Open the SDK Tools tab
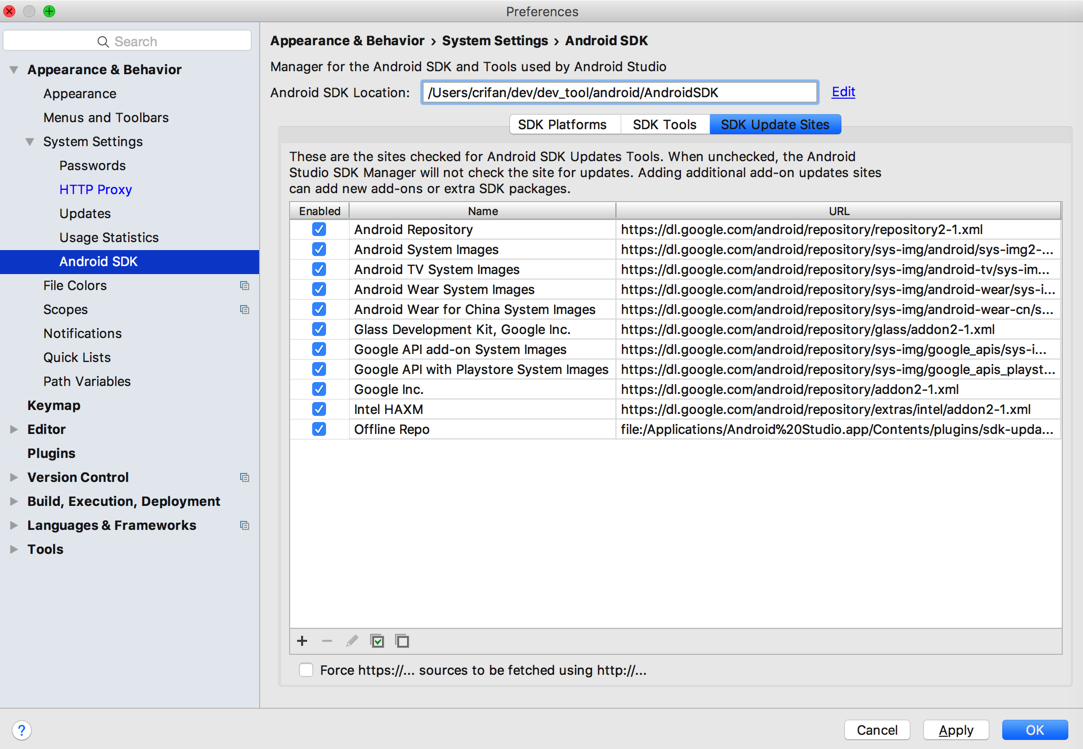This screenshot has width=1083, height=749. pos(664,125)
